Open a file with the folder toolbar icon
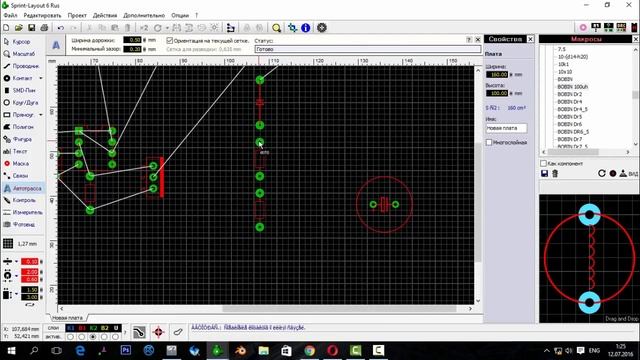Screen dimensions: 640x360 (19, 28)
